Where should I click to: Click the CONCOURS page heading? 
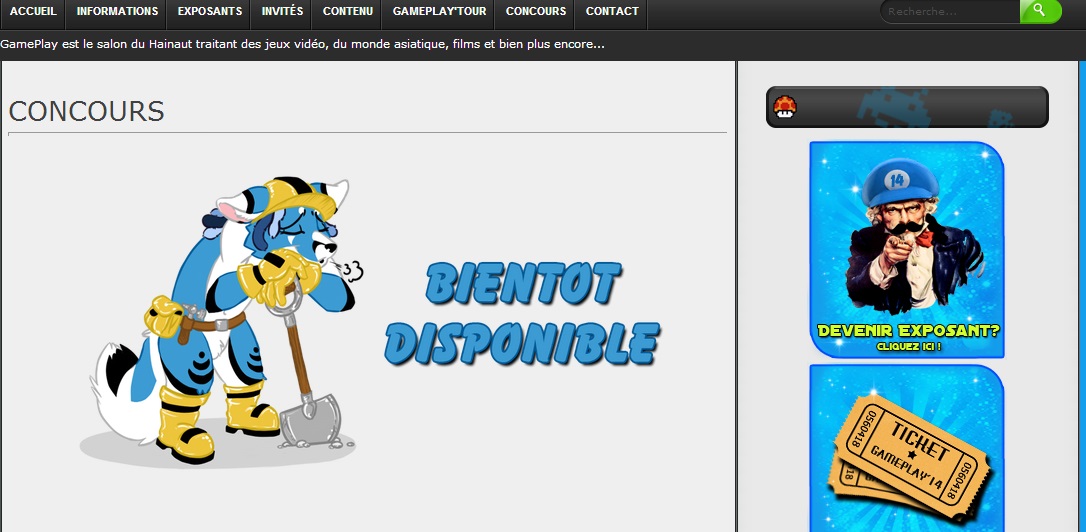tap(86, 111)
